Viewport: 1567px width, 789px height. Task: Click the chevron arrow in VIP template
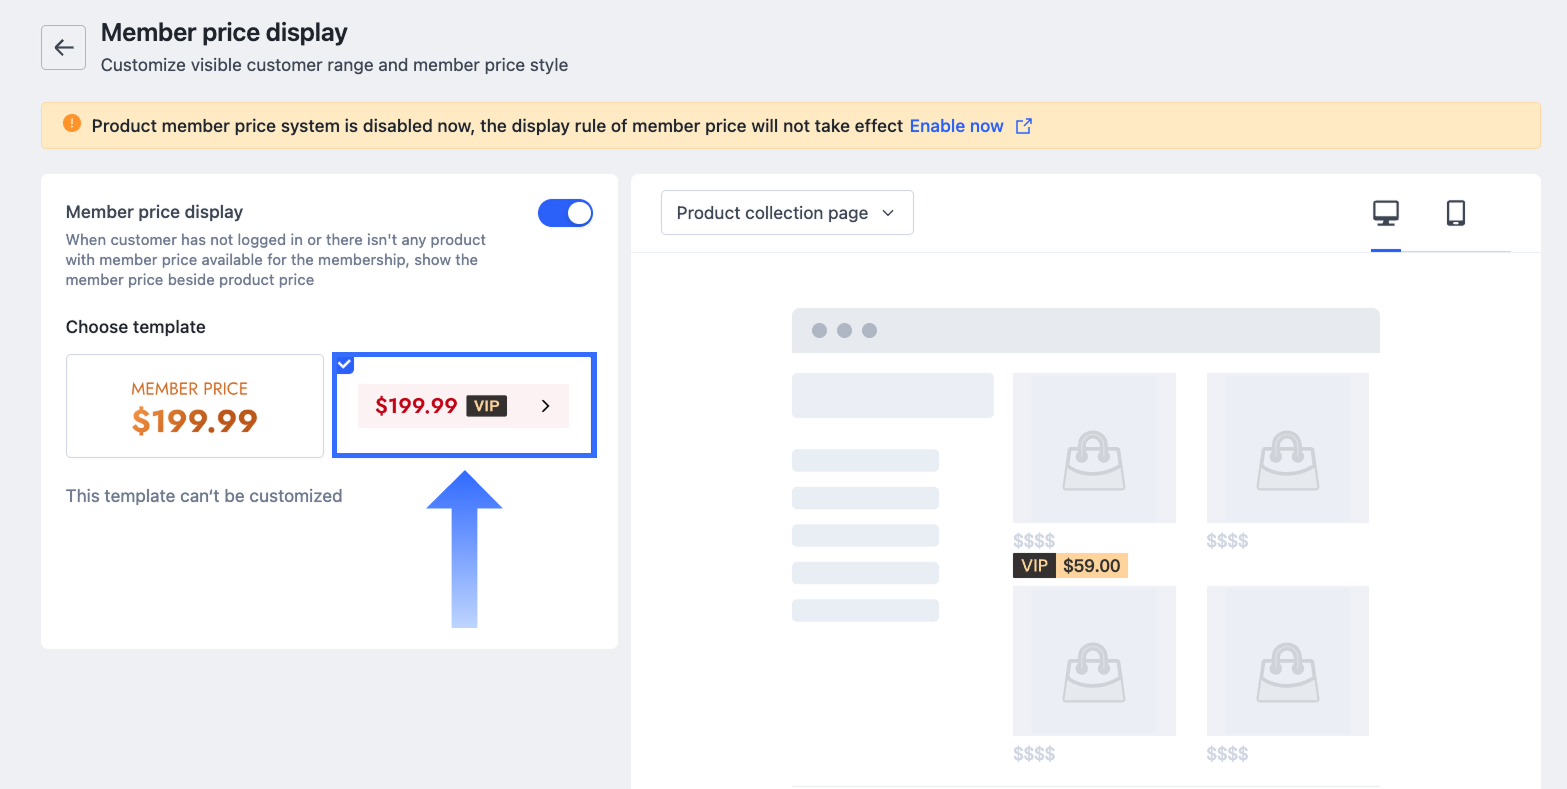(545, 406)
